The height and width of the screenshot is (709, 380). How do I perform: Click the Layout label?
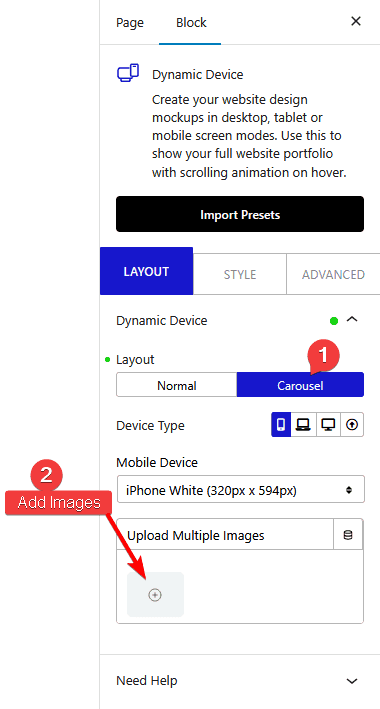click(135, 360)
